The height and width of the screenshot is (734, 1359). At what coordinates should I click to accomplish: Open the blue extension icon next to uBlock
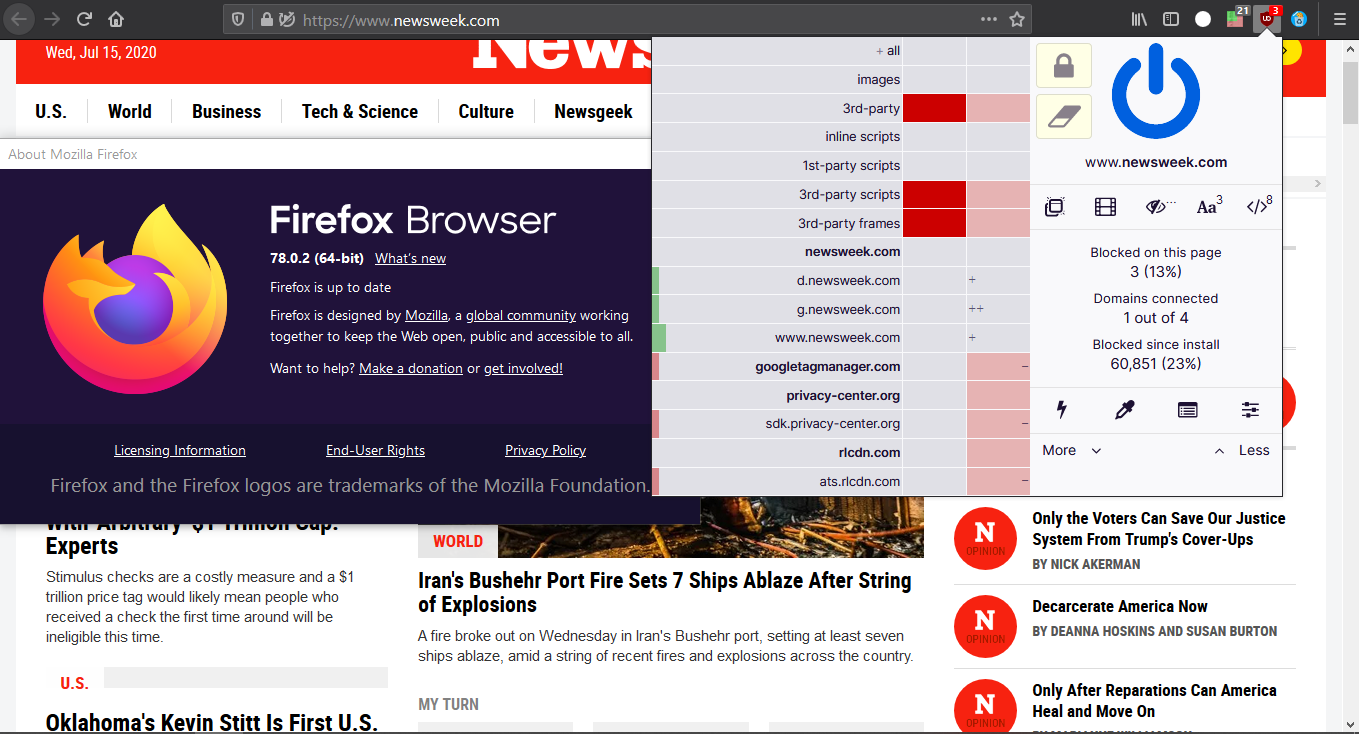click(x=1299, y=19)
